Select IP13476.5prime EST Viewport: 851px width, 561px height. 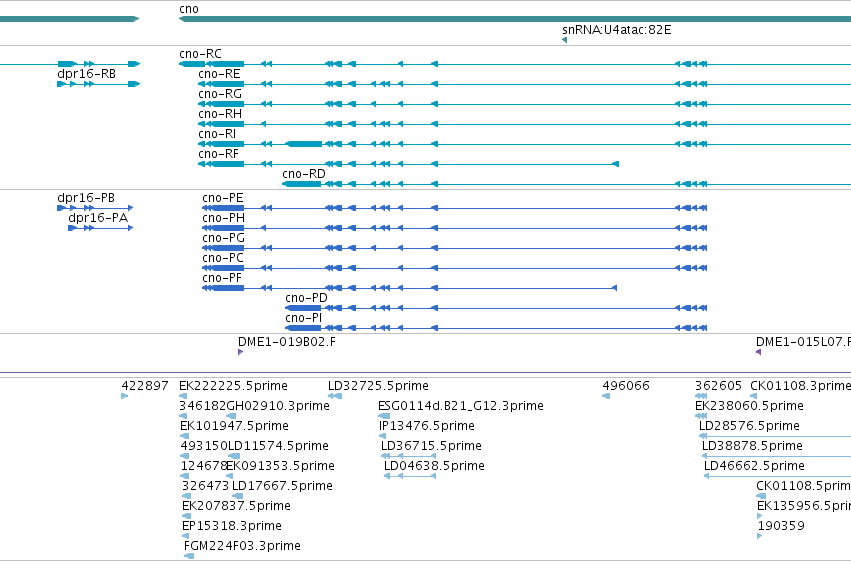(x=427, y=426)
